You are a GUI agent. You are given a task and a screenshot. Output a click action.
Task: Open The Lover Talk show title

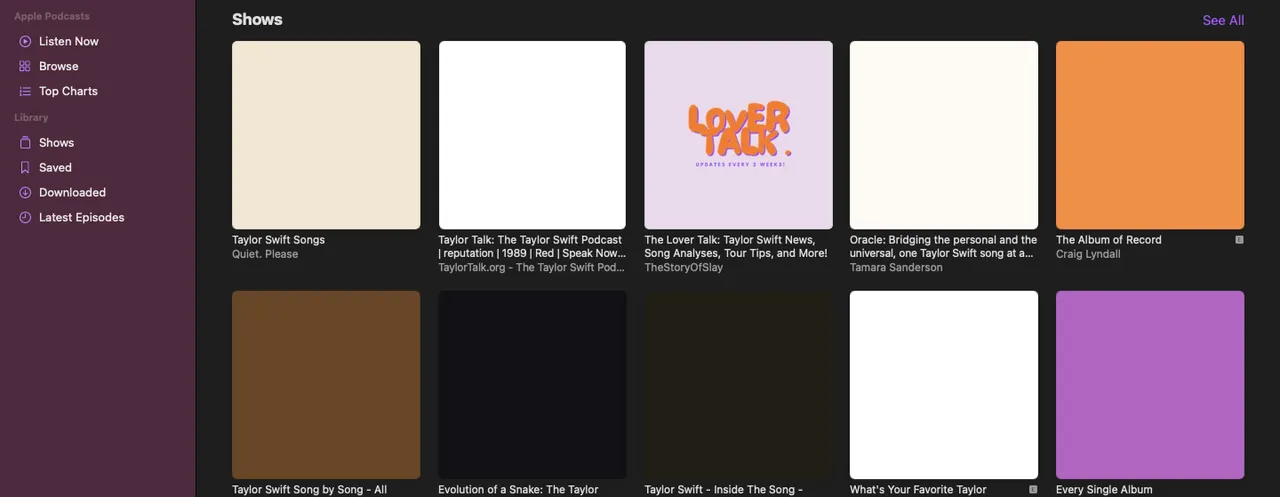point(736,247)
